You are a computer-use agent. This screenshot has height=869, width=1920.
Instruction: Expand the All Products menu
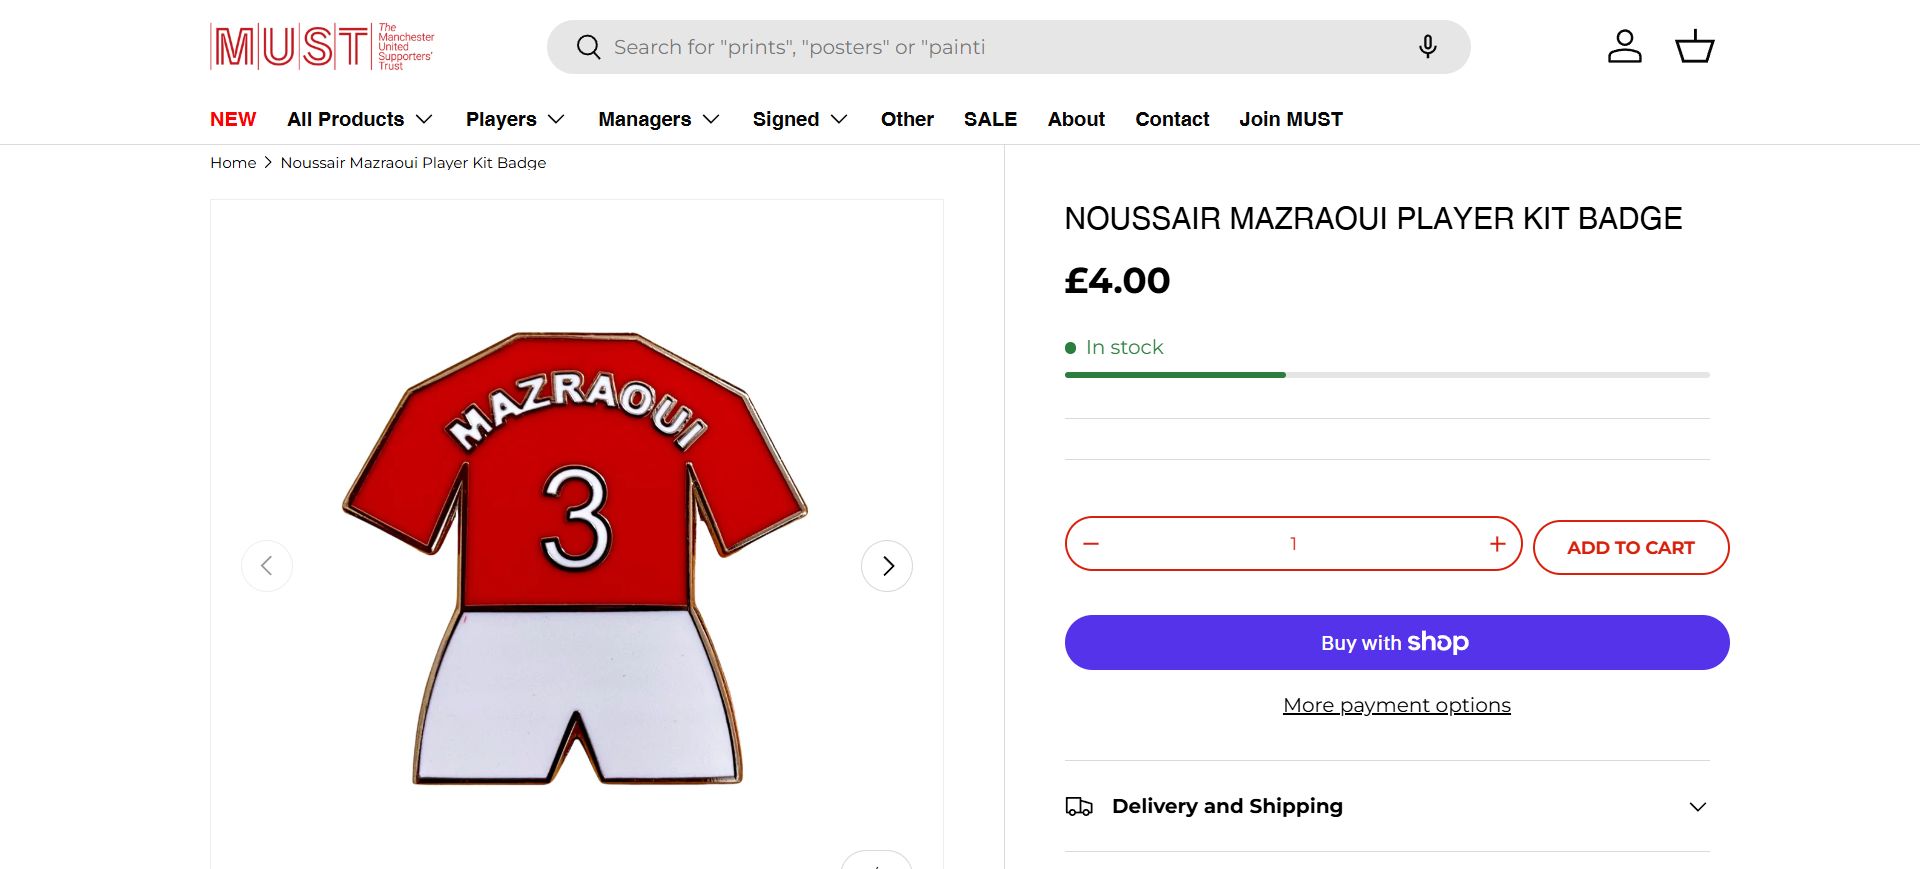[x=359, y=119]
